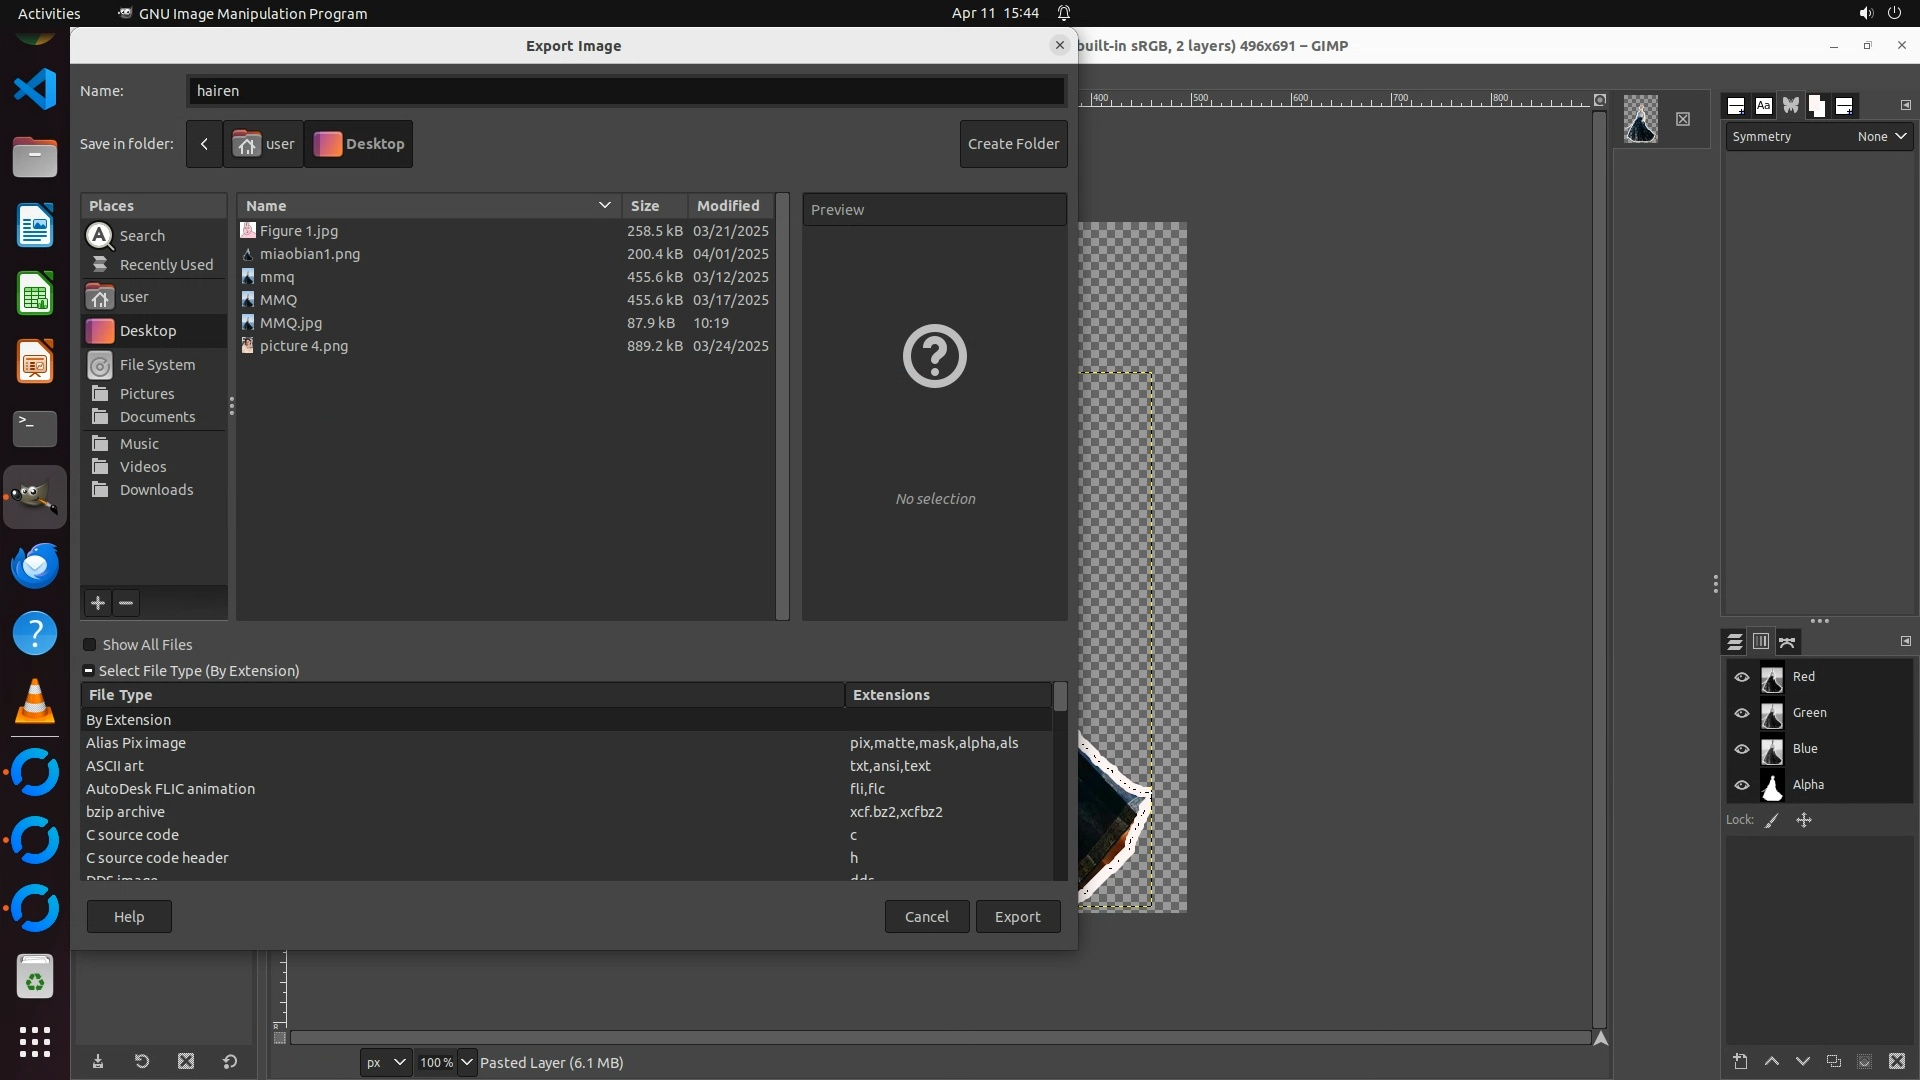This screenshot has width=1920, height=1080.
Task: Click the Create Folder button
Action: [x=1013, y=144]
